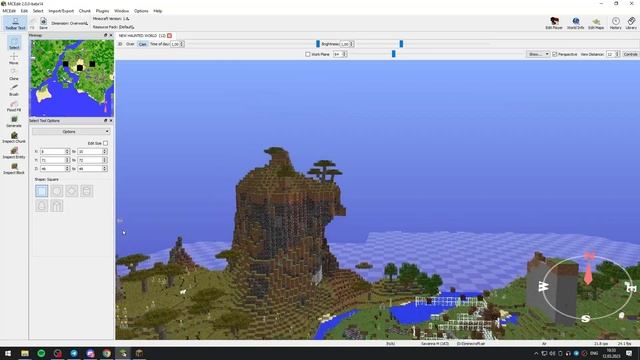Open the Chunk menu

84,11
